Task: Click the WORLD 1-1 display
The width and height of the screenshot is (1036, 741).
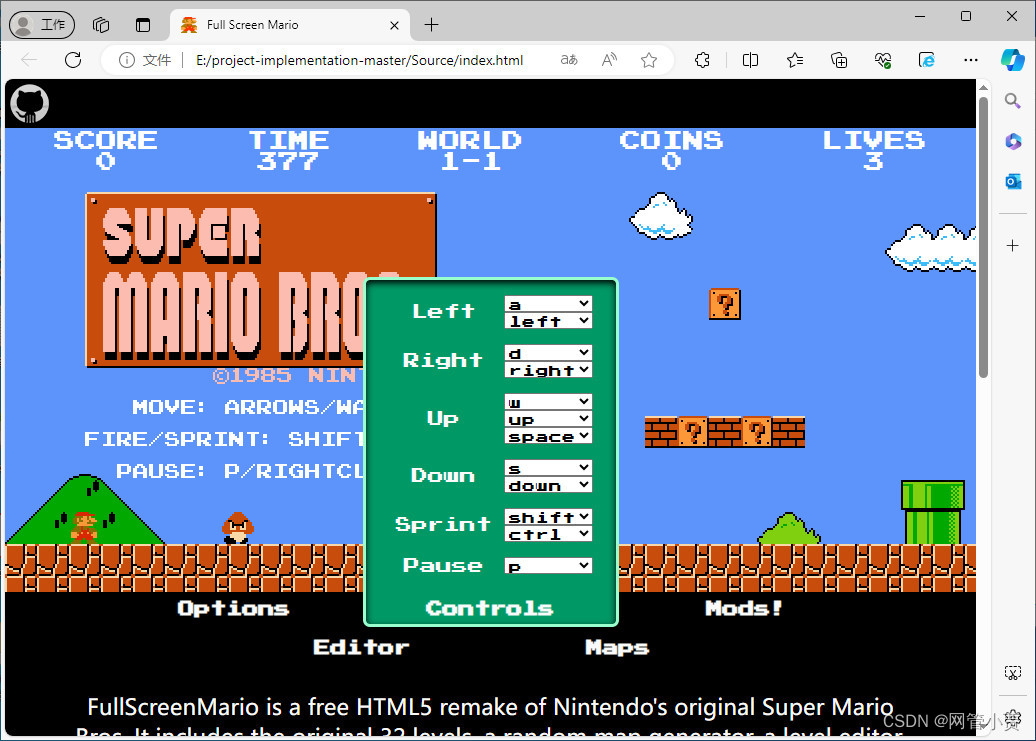Action: tap(469, 151)
